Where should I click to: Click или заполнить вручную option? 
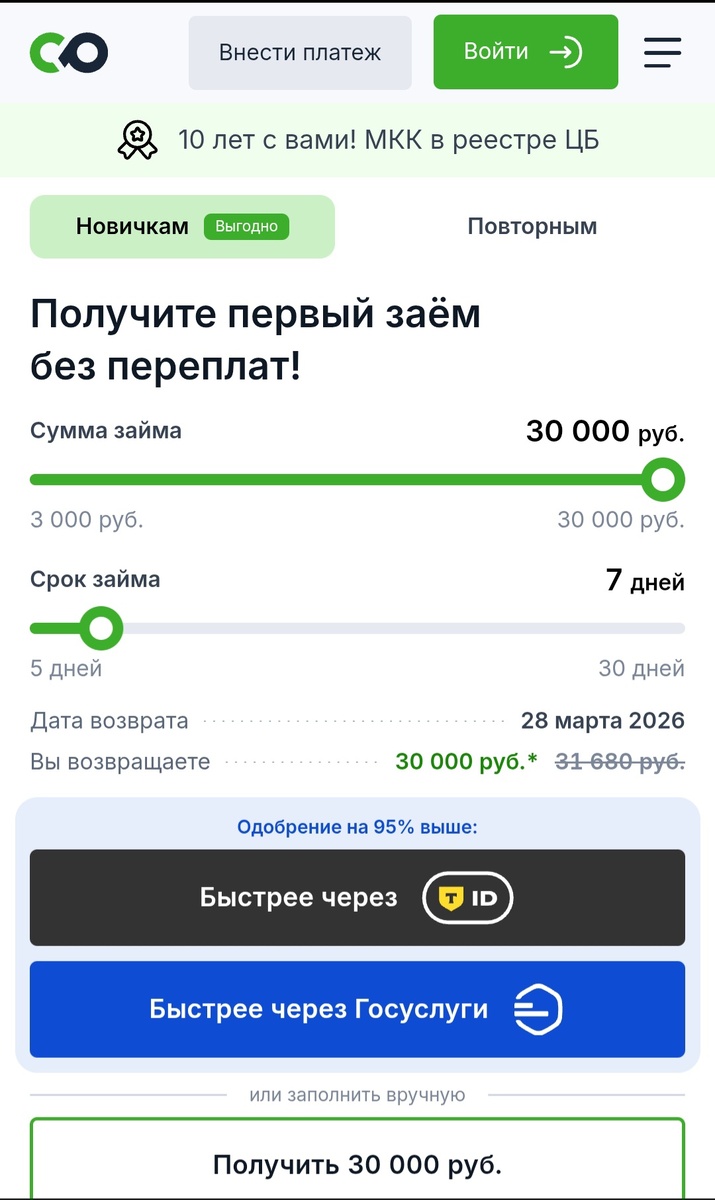(x=357, y=1095)
